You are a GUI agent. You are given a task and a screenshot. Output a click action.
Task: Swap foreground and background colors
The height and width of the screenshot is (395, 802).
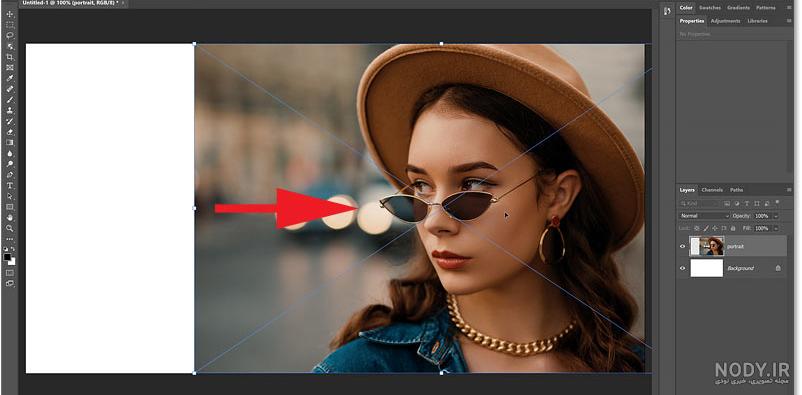13,249
